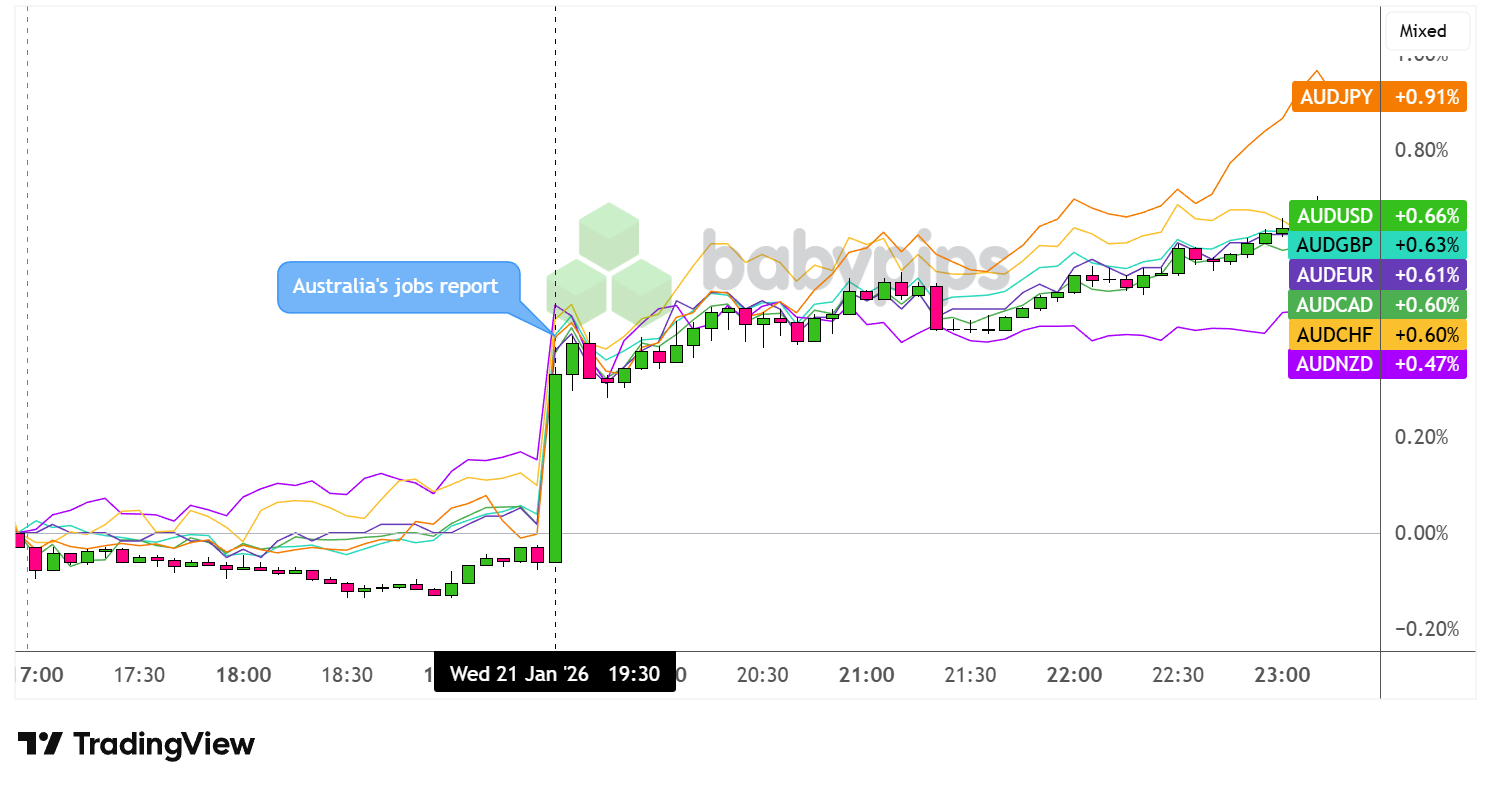The height and width of the screenshot is (789, 1491).
Task: Select the AUDJPY orange series label
Action: pyautogui.click(x=1335, y=97)
